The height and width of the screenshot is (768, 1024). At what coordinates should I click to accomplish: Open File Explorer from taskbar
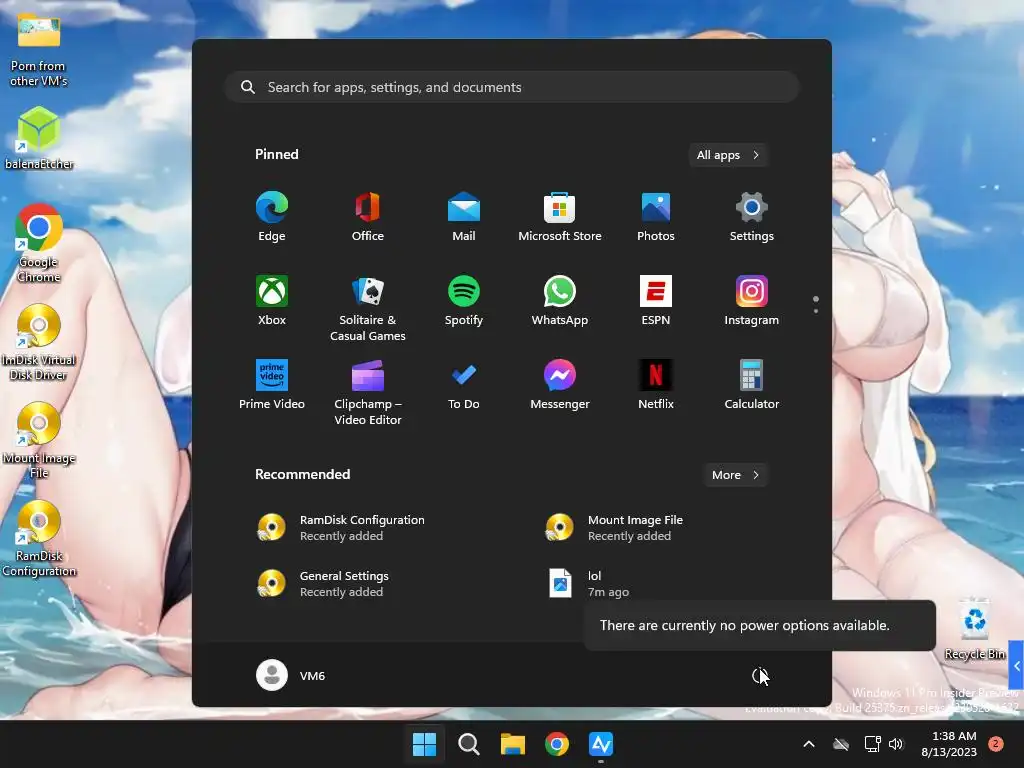tap(513, 744)
